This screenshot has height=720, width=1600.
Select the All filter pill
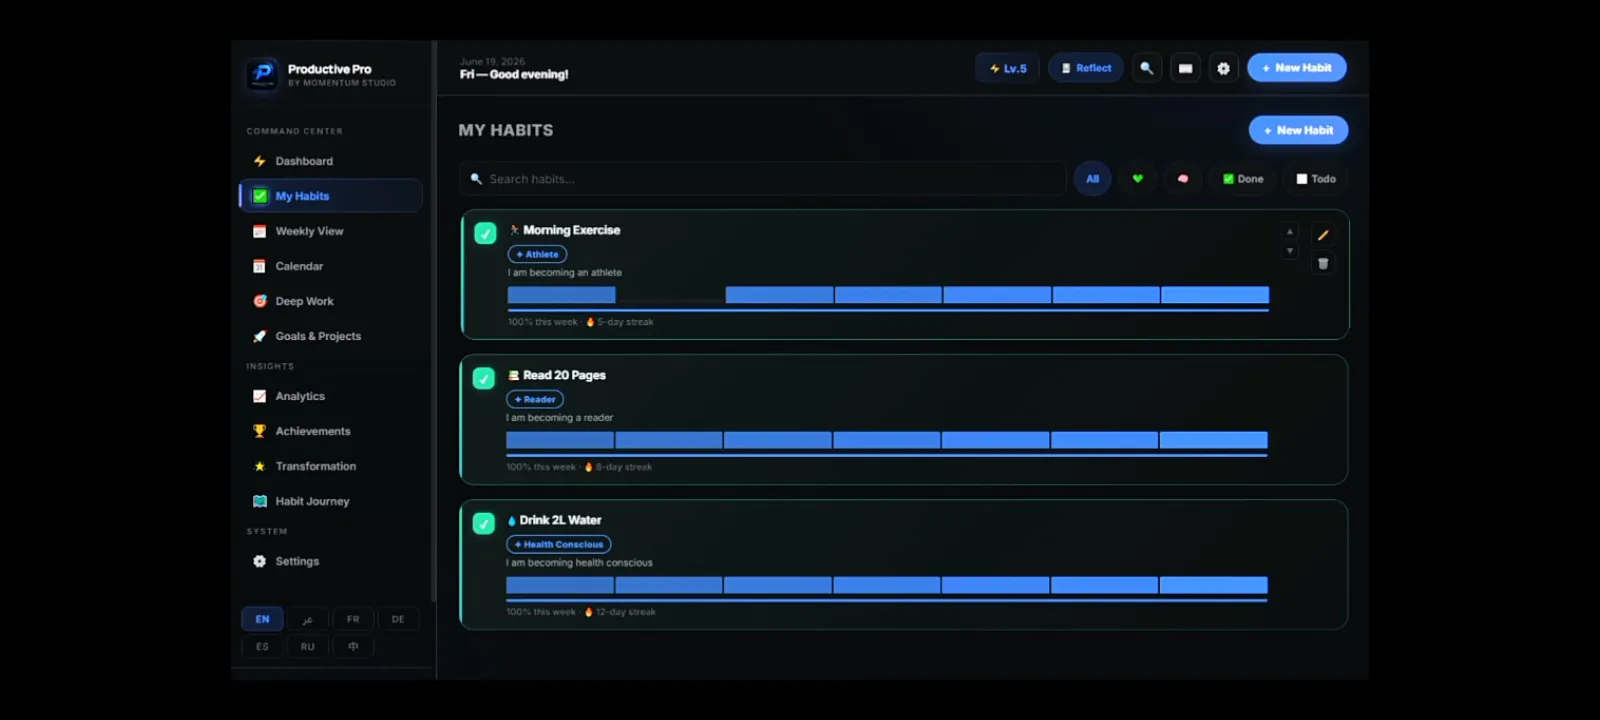(x=1092, y=179)
